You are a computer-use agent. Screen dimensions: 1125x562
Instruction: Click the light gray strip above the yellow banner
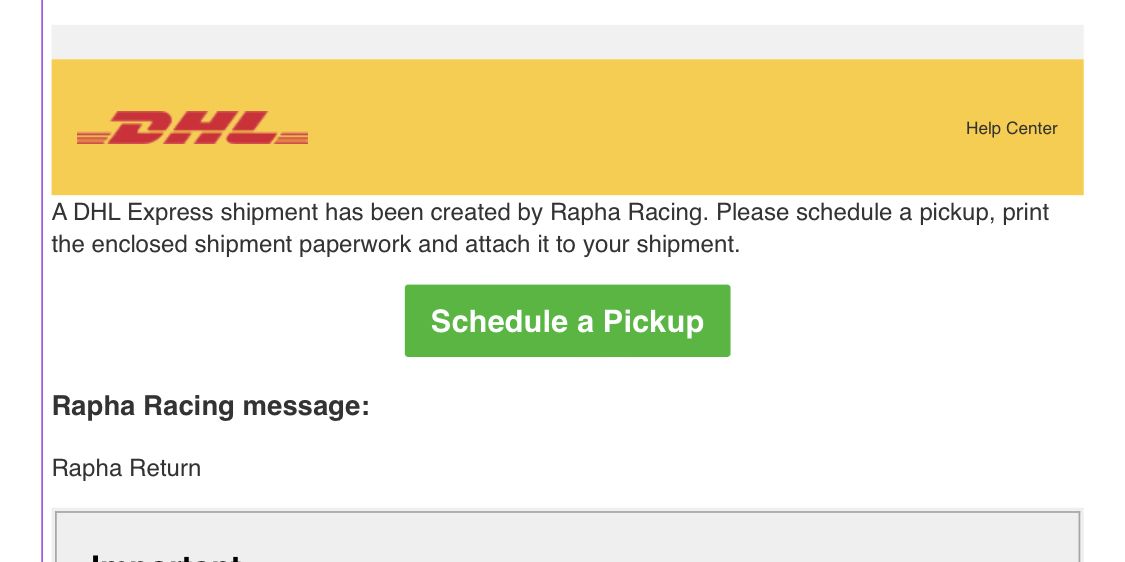coord(567,42)
